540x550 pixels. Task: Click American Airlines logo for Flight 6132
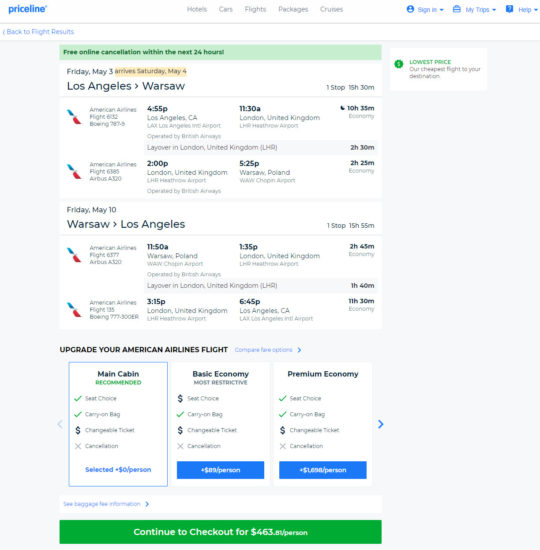74,116
